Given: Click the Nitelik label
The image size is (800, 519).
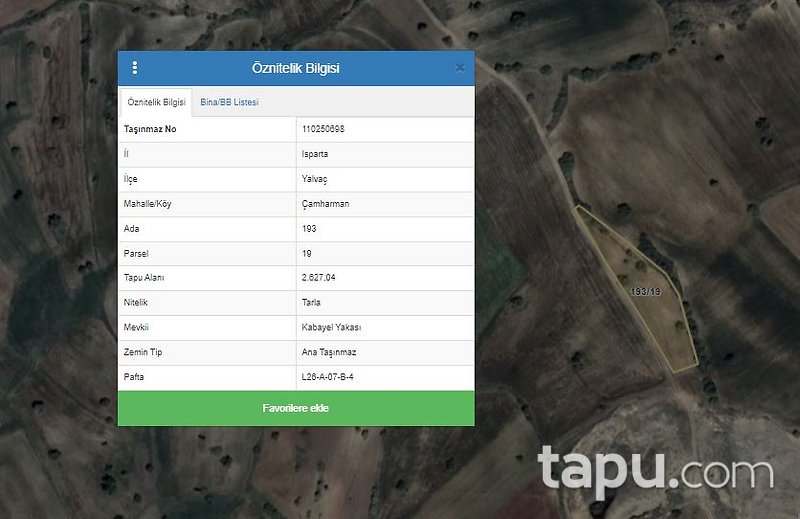Looking at the screenshot, I should click(135, 303).
